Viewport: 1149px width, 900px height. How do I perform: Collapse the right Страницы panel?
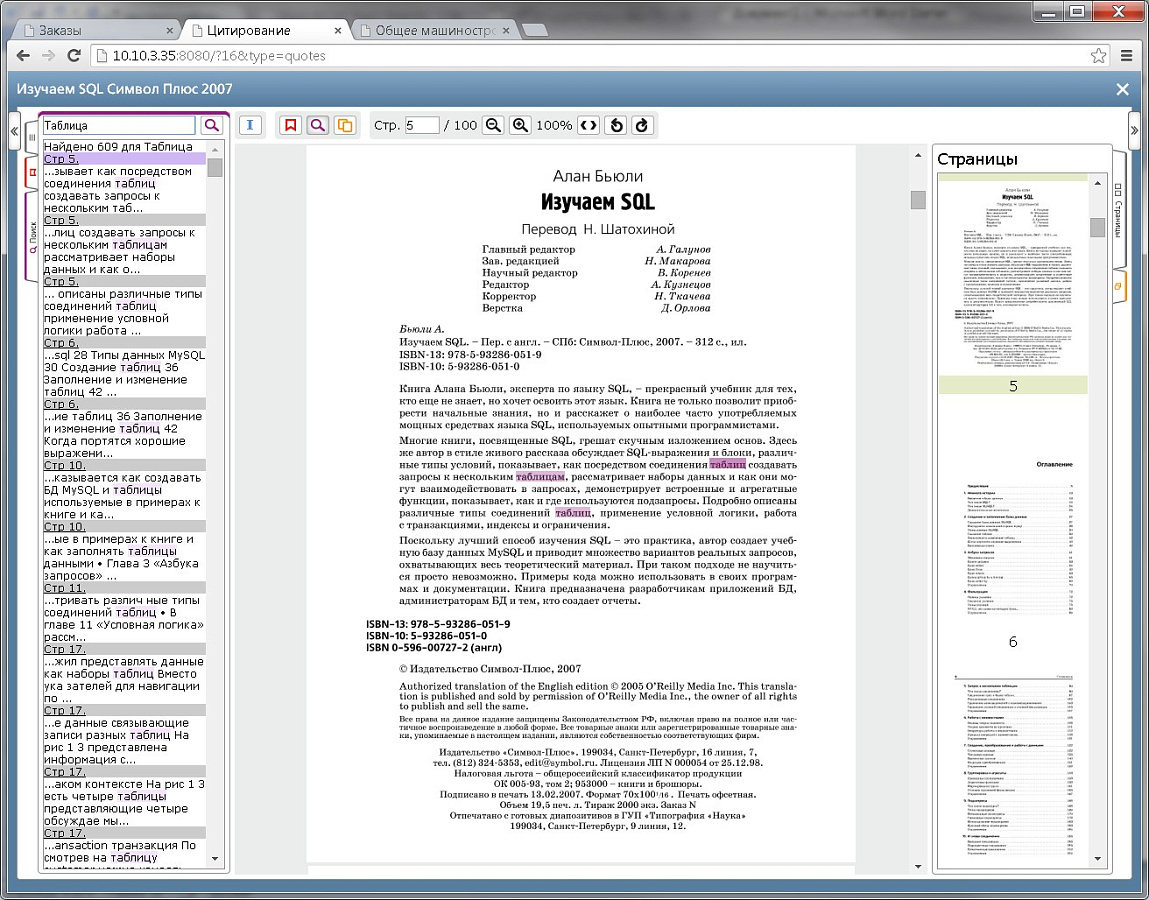coord(1134,131)
